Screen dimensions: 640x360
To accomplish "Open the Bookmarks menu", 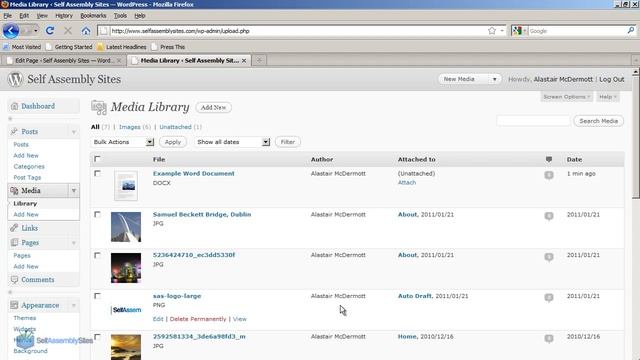I will click(x=93, y=16).
